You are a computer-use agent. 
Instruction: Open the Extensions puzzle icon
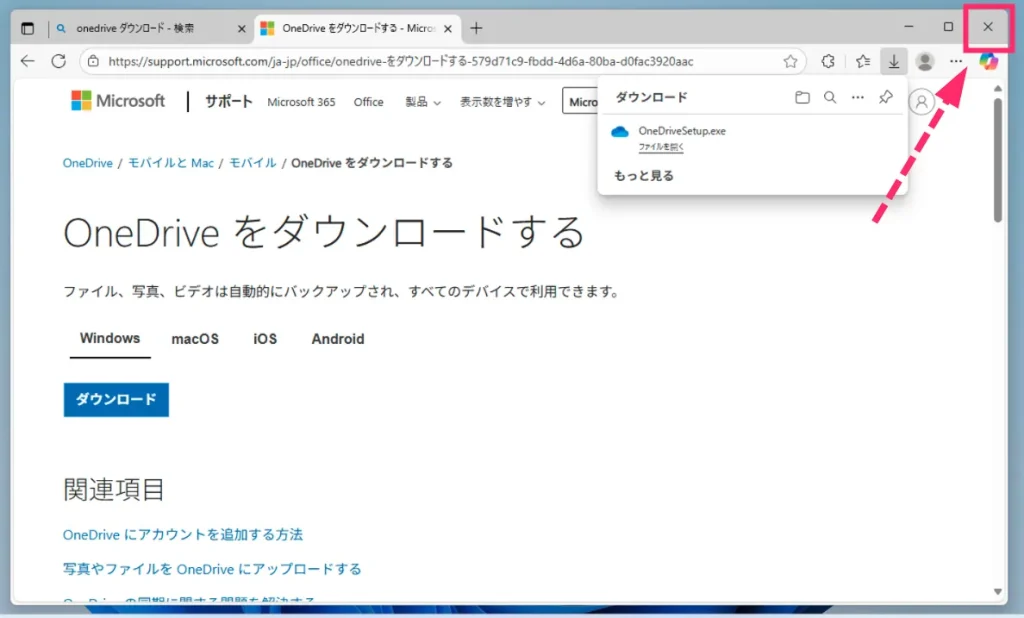(828, 61)
